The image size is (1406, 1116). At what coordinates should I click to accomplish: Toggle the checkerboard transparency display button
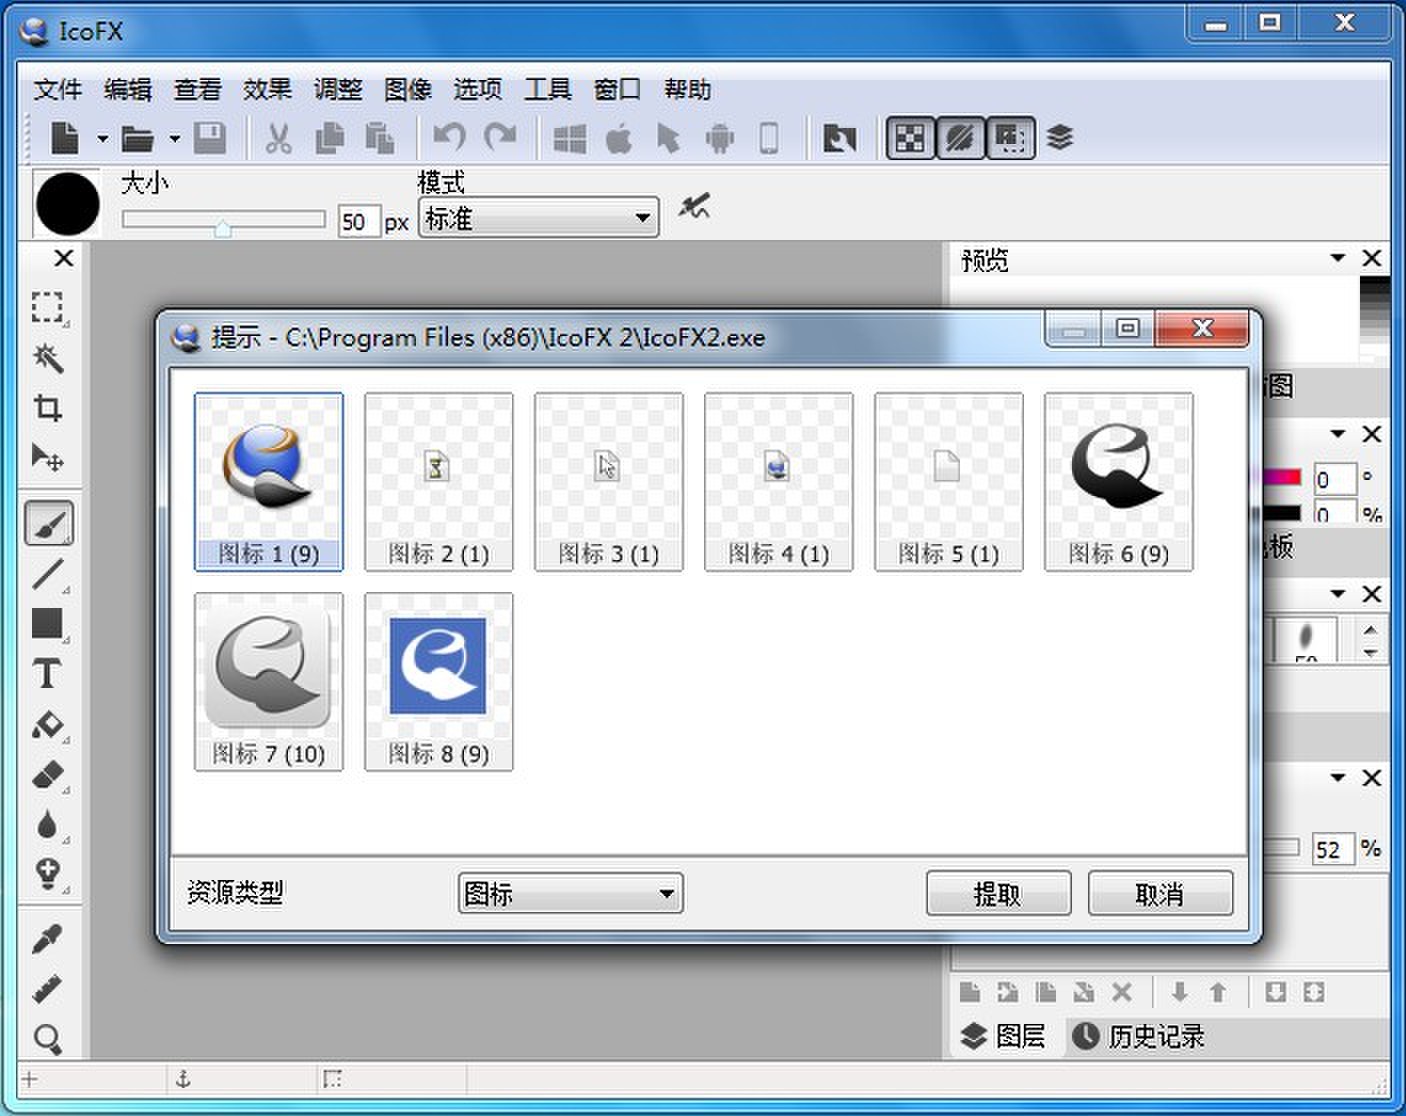coord(909,138)
